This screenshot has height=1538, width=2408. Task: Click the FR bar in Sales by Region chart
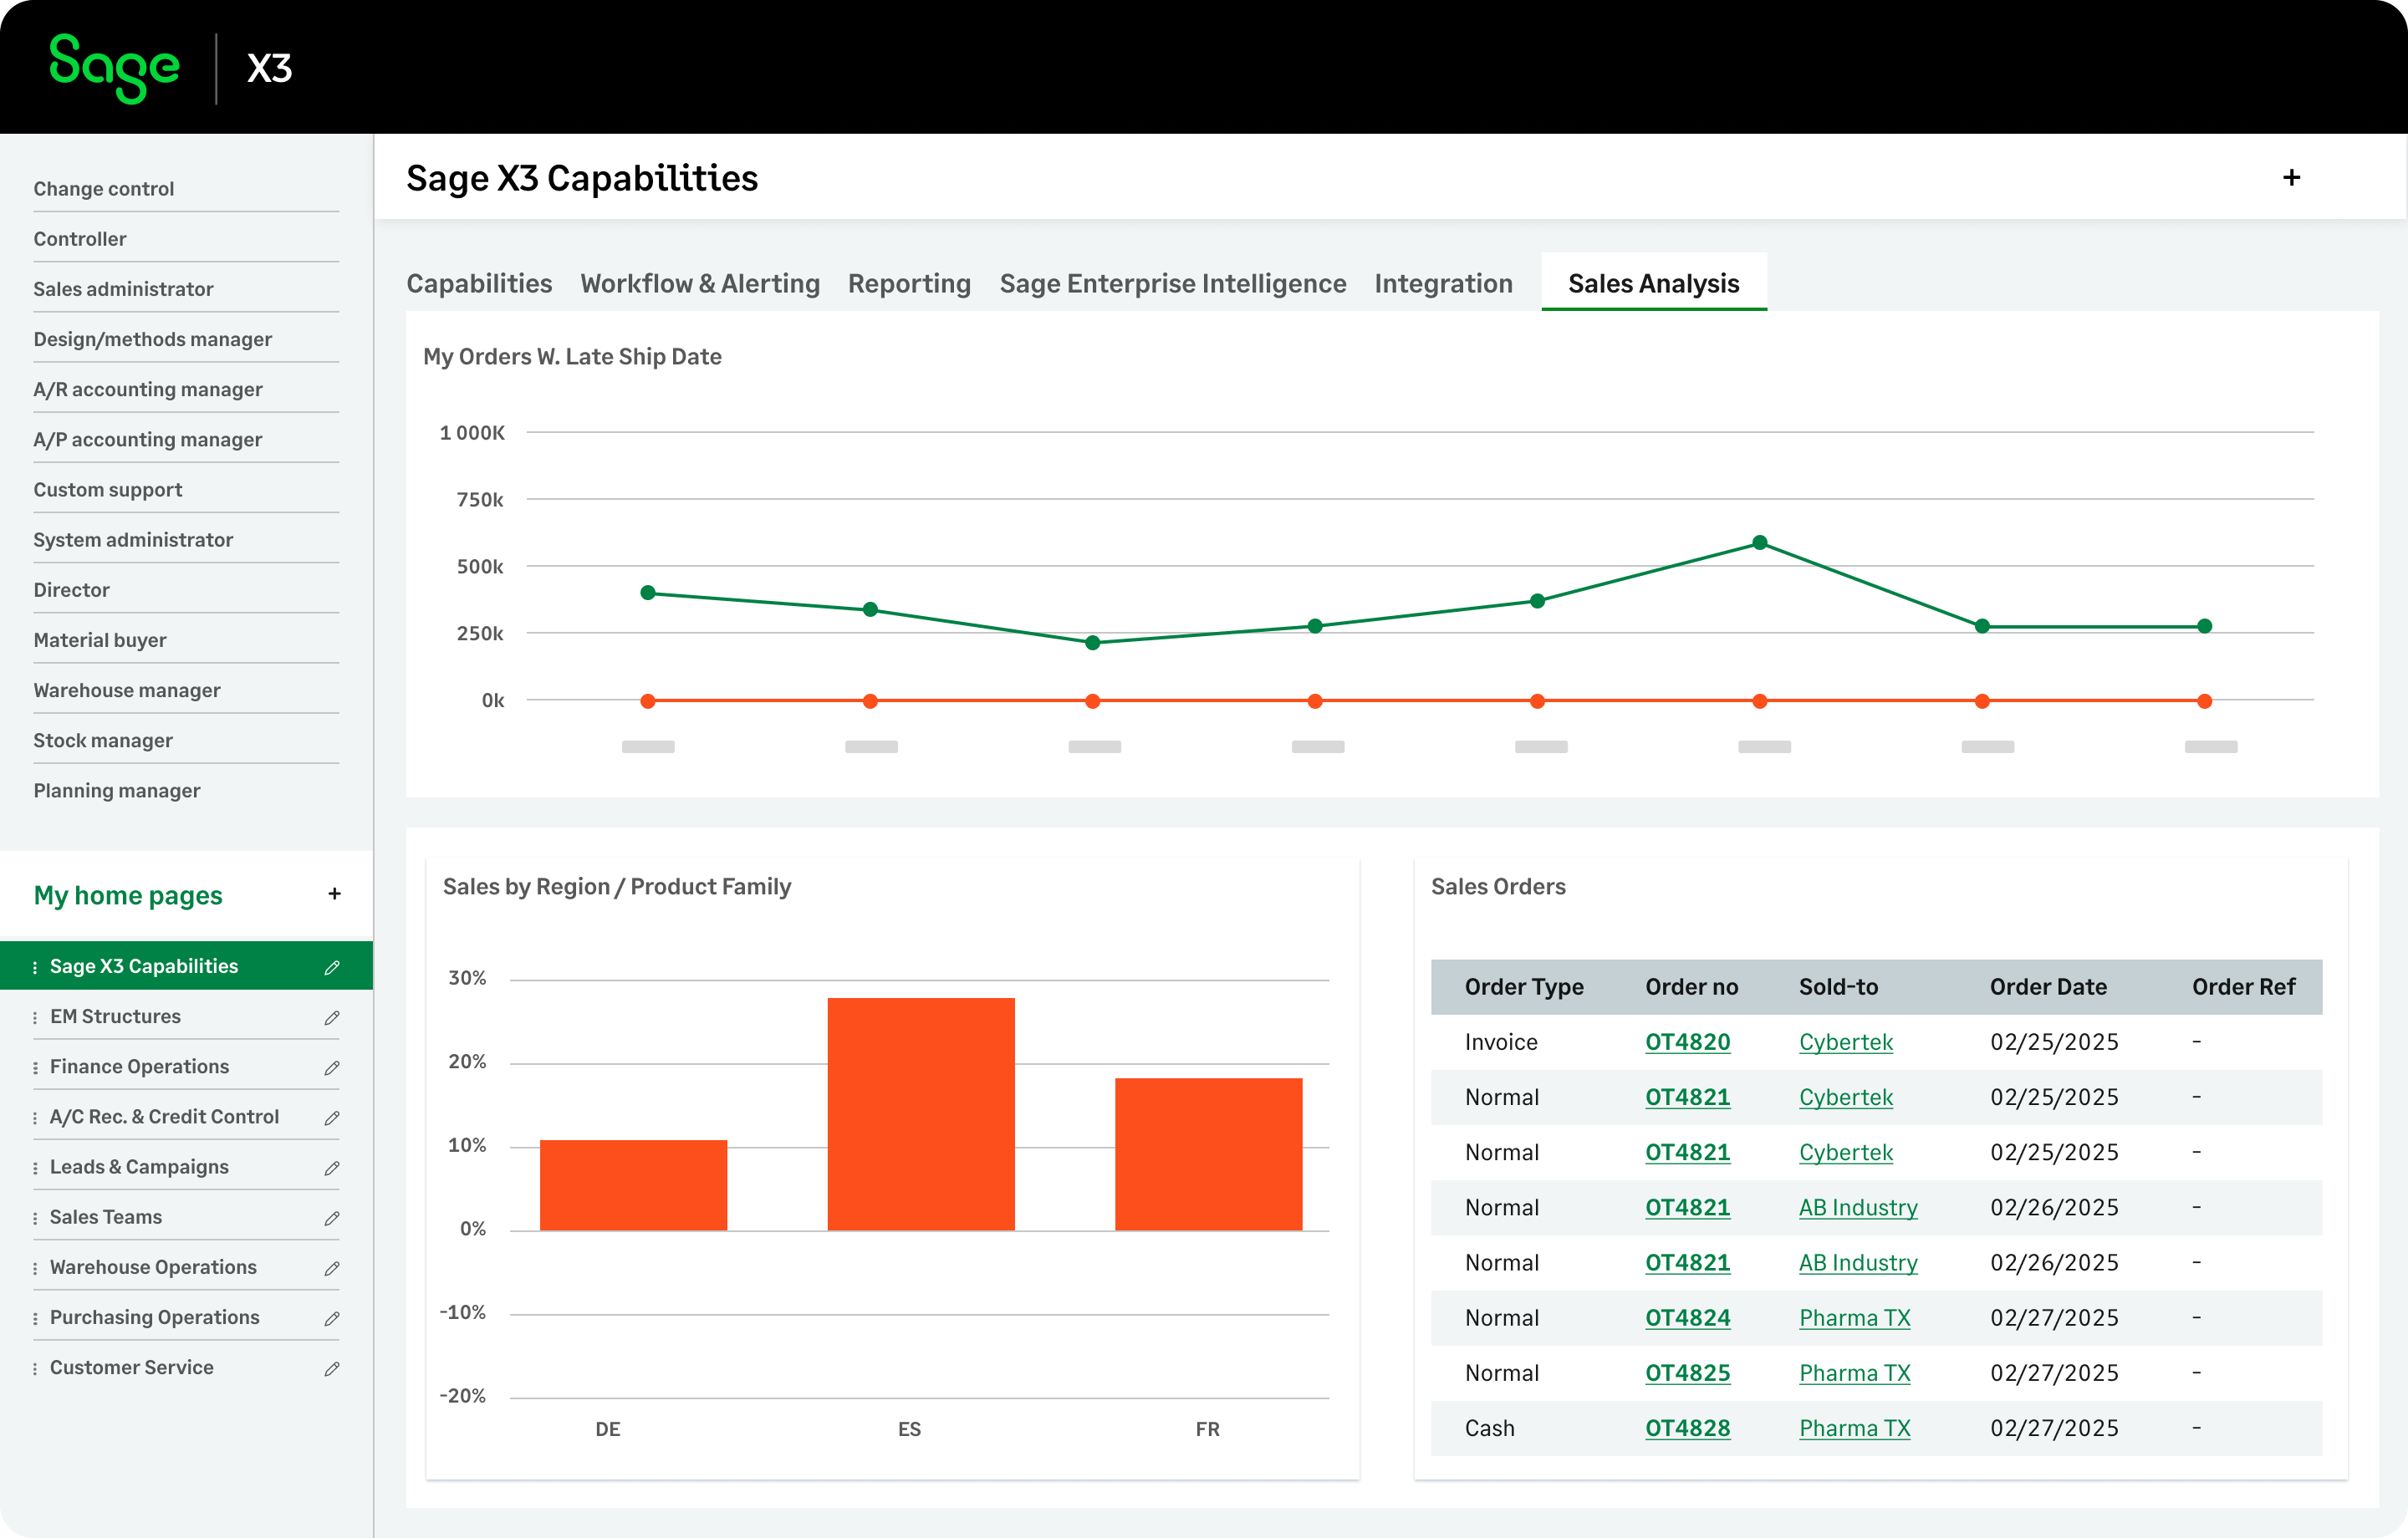tap(1208, 1154)
